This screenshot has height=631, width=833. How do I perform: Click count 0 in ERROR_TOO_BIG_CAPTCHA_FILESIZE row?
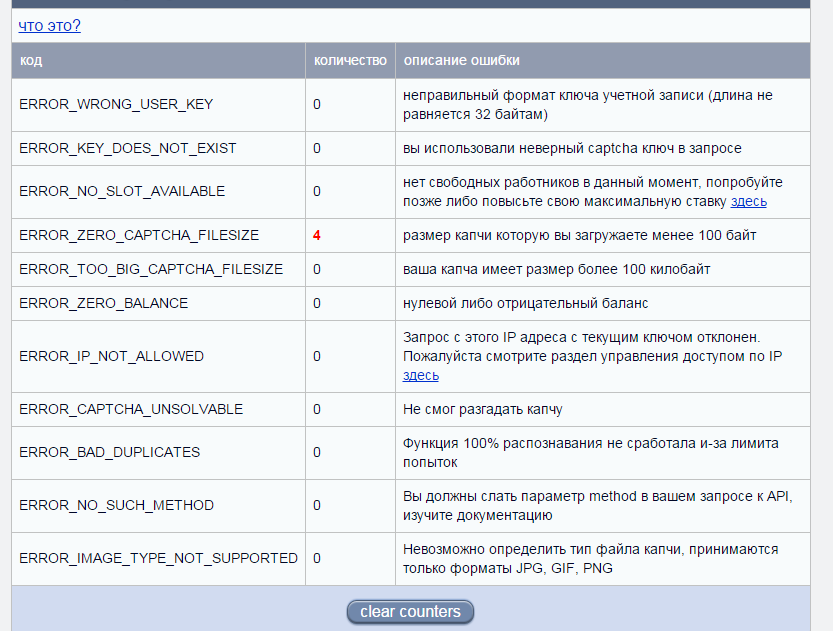pyautogui.click(x=317, y=269)
